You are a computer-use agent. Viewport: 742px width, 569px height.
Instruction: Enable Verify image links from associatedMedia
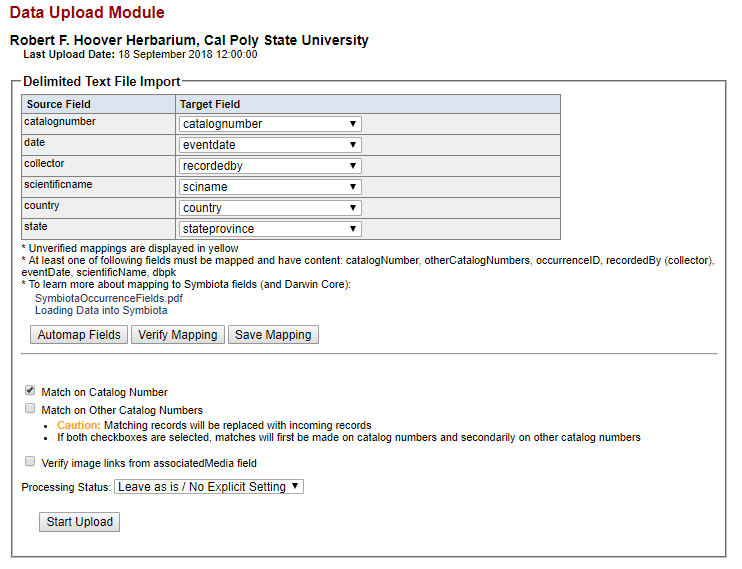click(30, 462)
